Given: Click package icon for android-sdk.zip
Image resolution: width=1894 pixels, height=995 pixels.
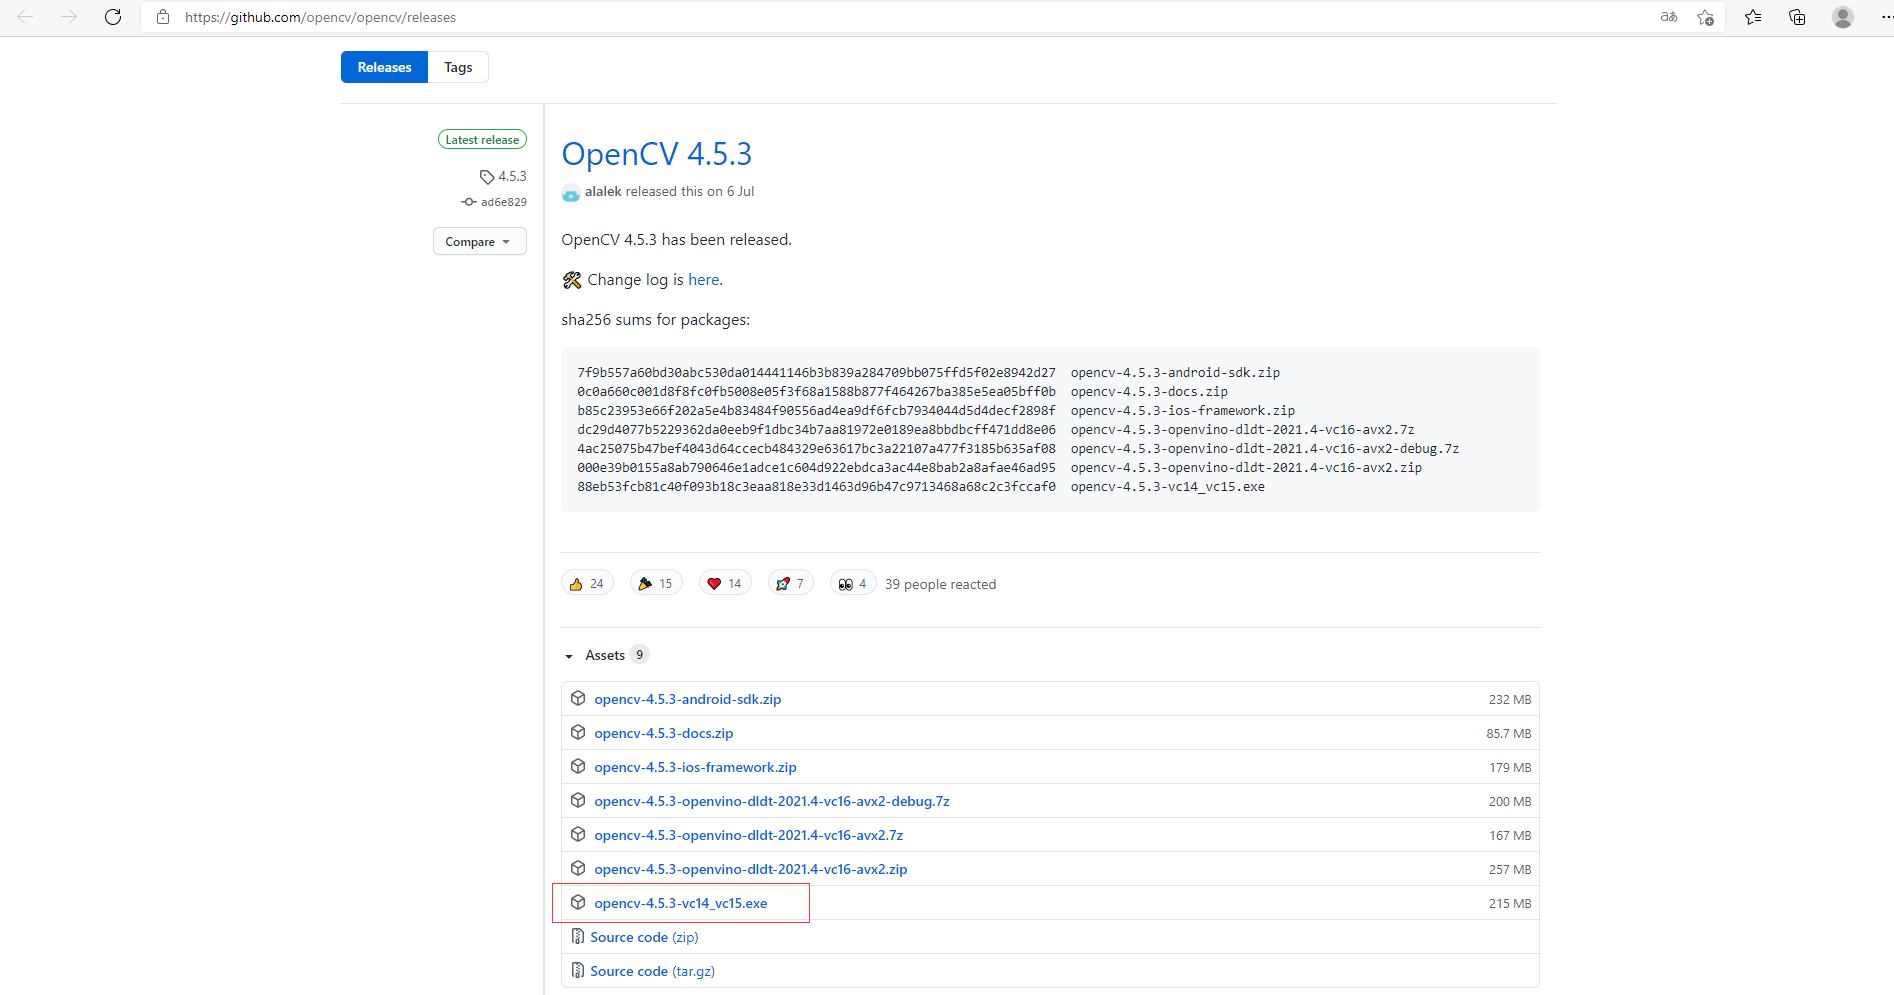Looking at the screenshot, I should click(578, 698).
